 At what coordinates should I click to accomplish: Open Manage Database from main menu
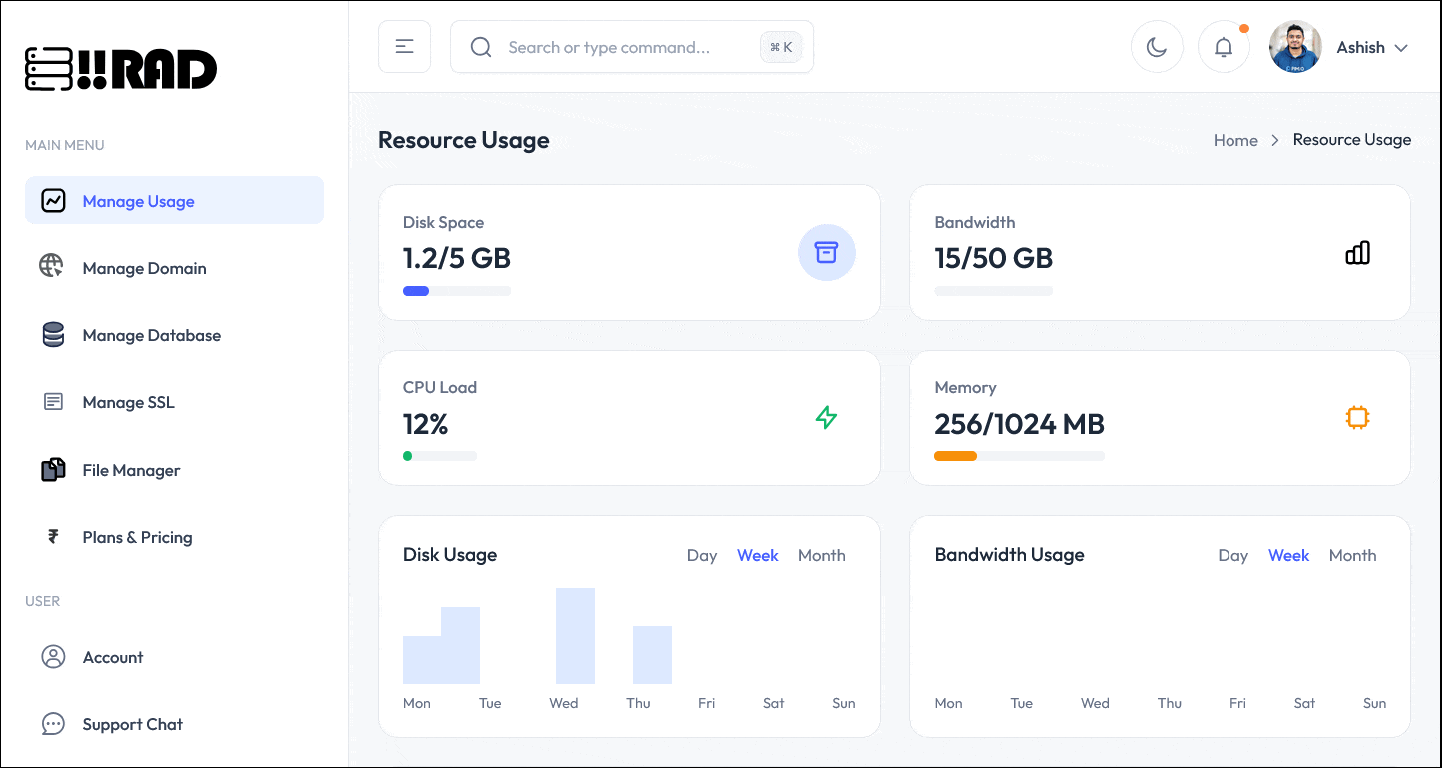tap(151, 335)
